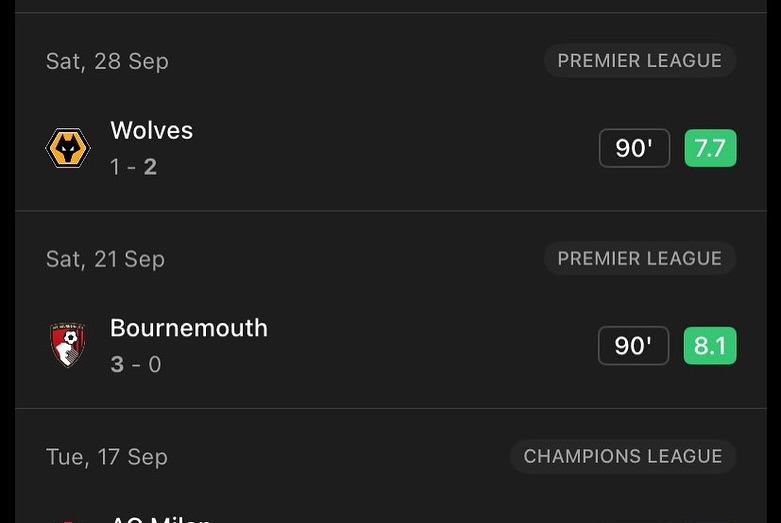Open the 8.1 match rating badge
Viewport: 781px width, 523px height.
pos(710,346)
